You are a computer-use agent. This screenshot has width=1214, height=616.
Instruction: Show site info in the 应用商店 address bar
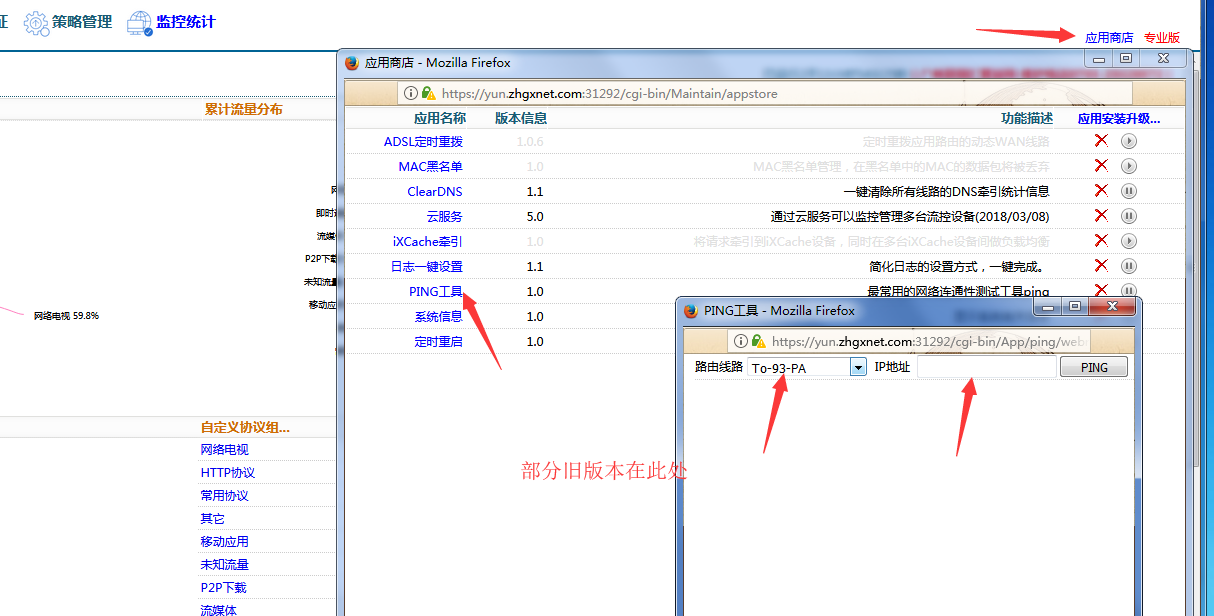click(x=411, y=93)
